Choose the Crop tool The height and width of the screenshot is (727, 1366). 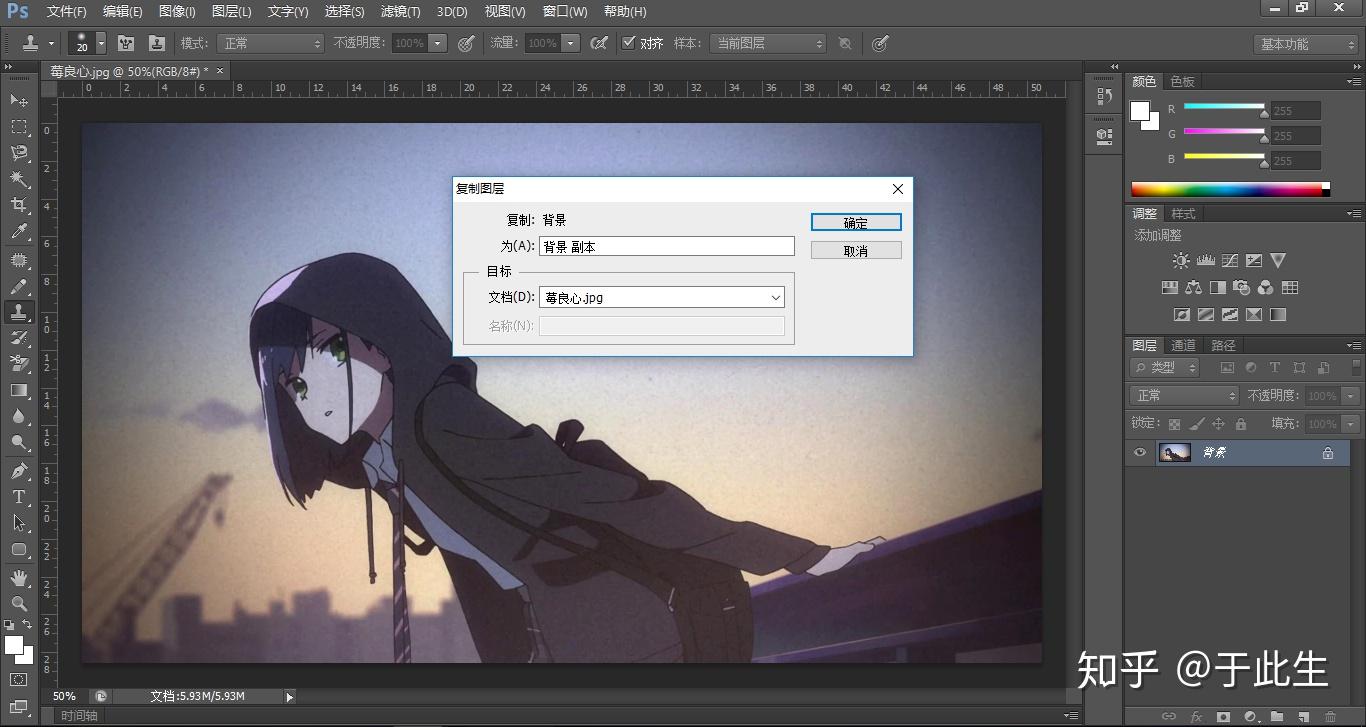pos(19,205)
